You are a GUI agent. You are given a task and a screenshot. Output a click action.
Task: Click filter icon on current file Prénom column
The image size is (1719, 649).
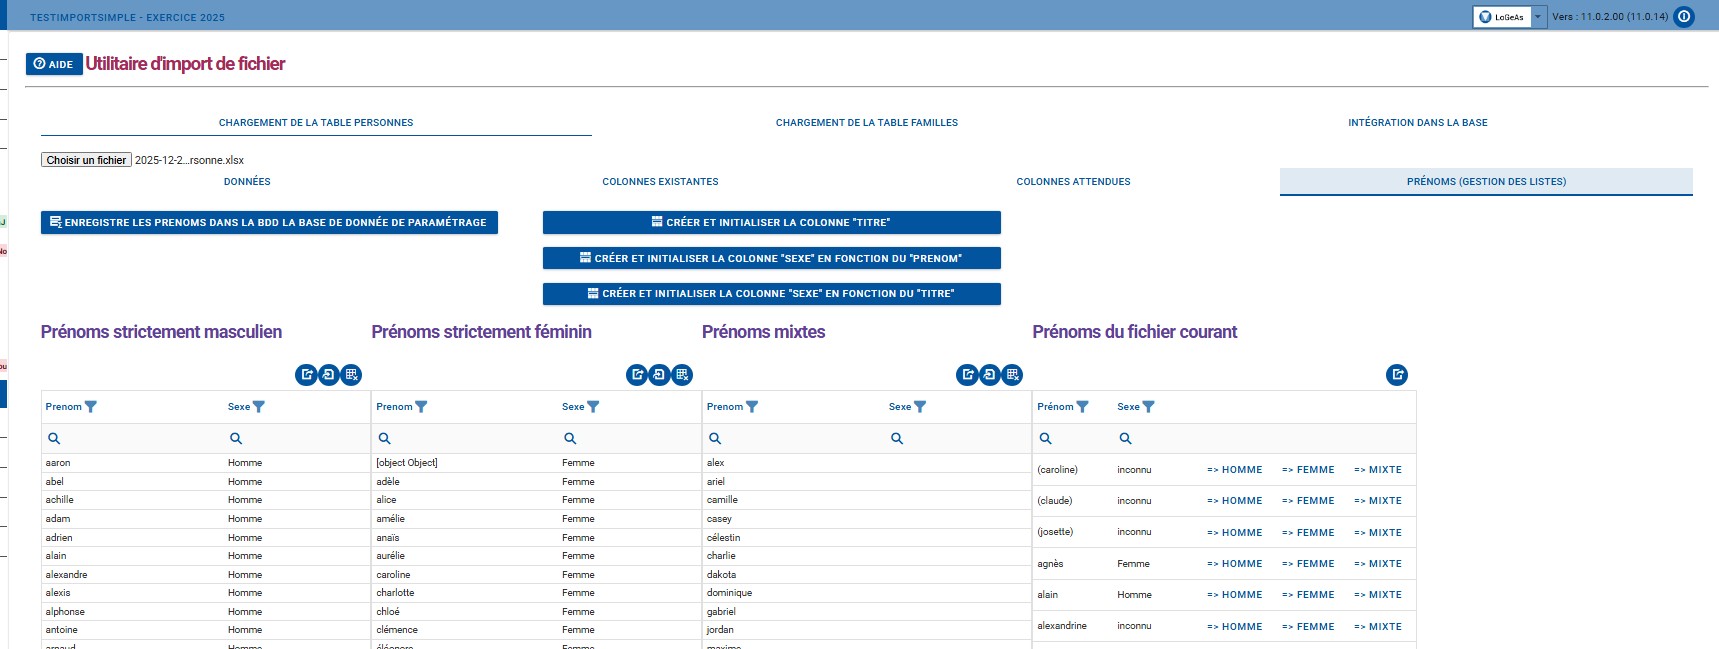pos(1082,407)
